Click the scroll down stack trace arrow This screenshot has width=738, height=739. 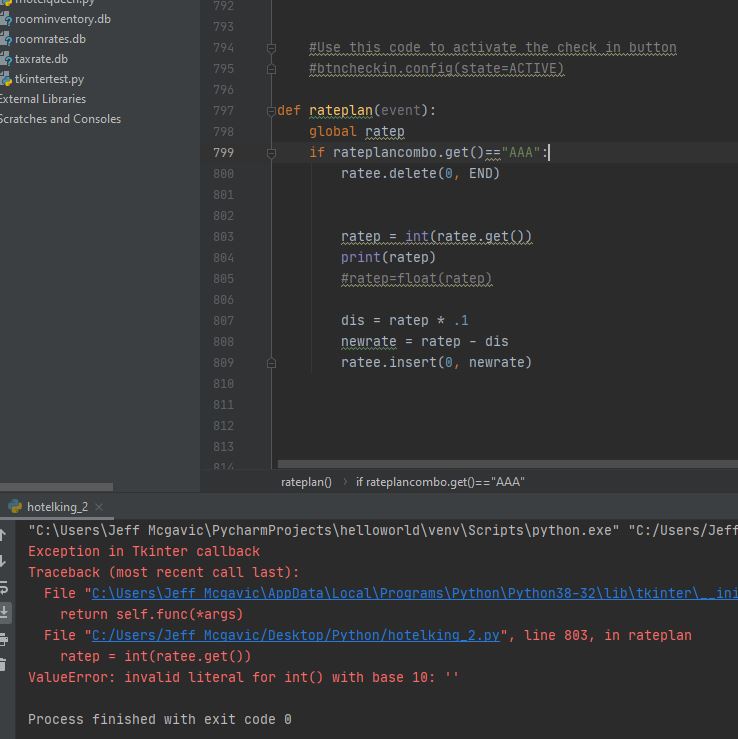[4, 561]
